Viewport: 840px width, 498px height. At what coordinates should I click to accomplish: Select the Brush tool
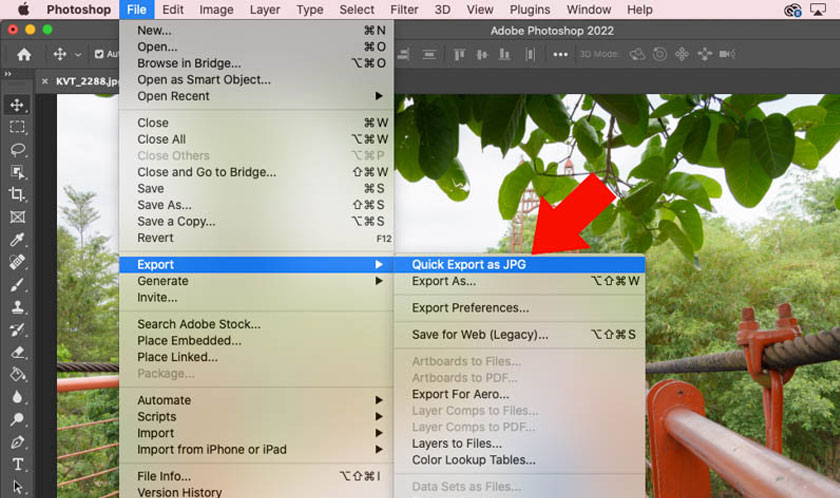18,284
